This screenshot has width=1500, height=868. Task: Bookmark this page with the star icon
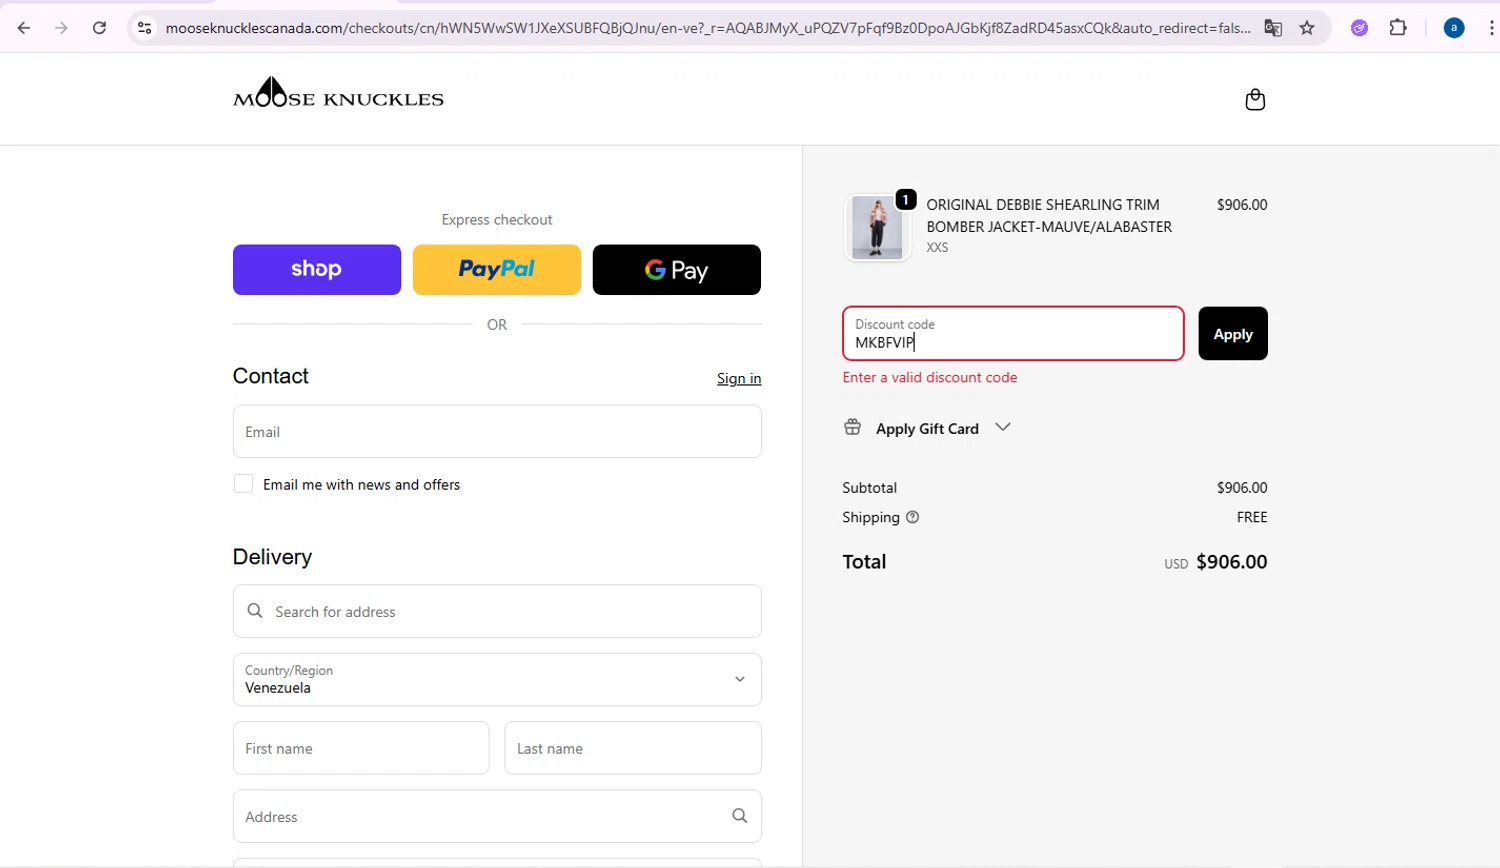coord(1307,28)
